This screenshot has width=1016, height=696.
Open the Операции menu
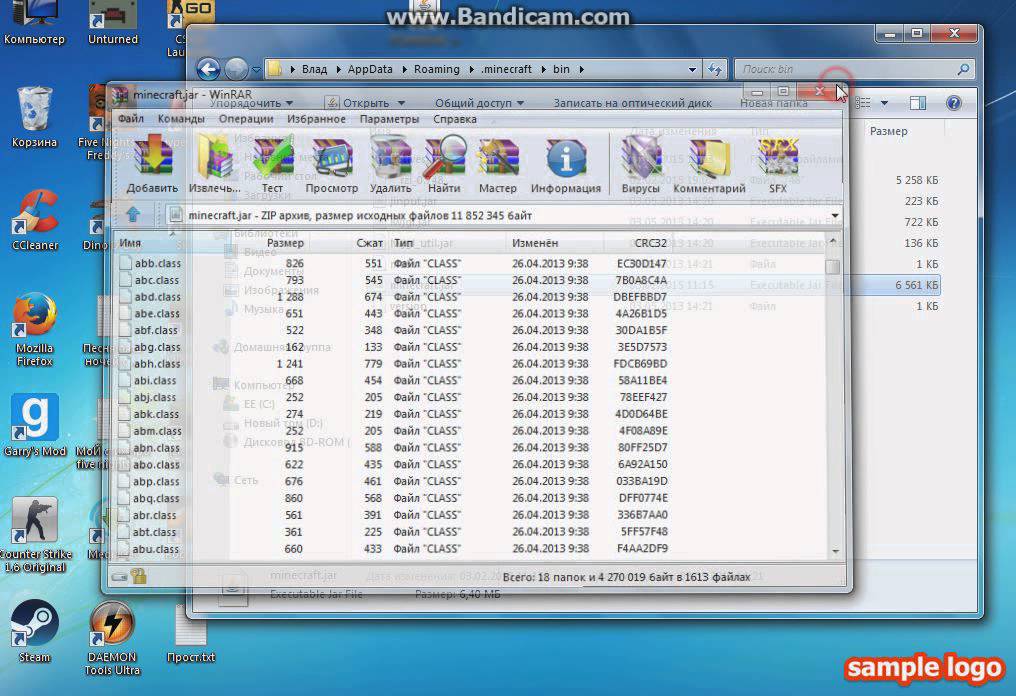246,119
